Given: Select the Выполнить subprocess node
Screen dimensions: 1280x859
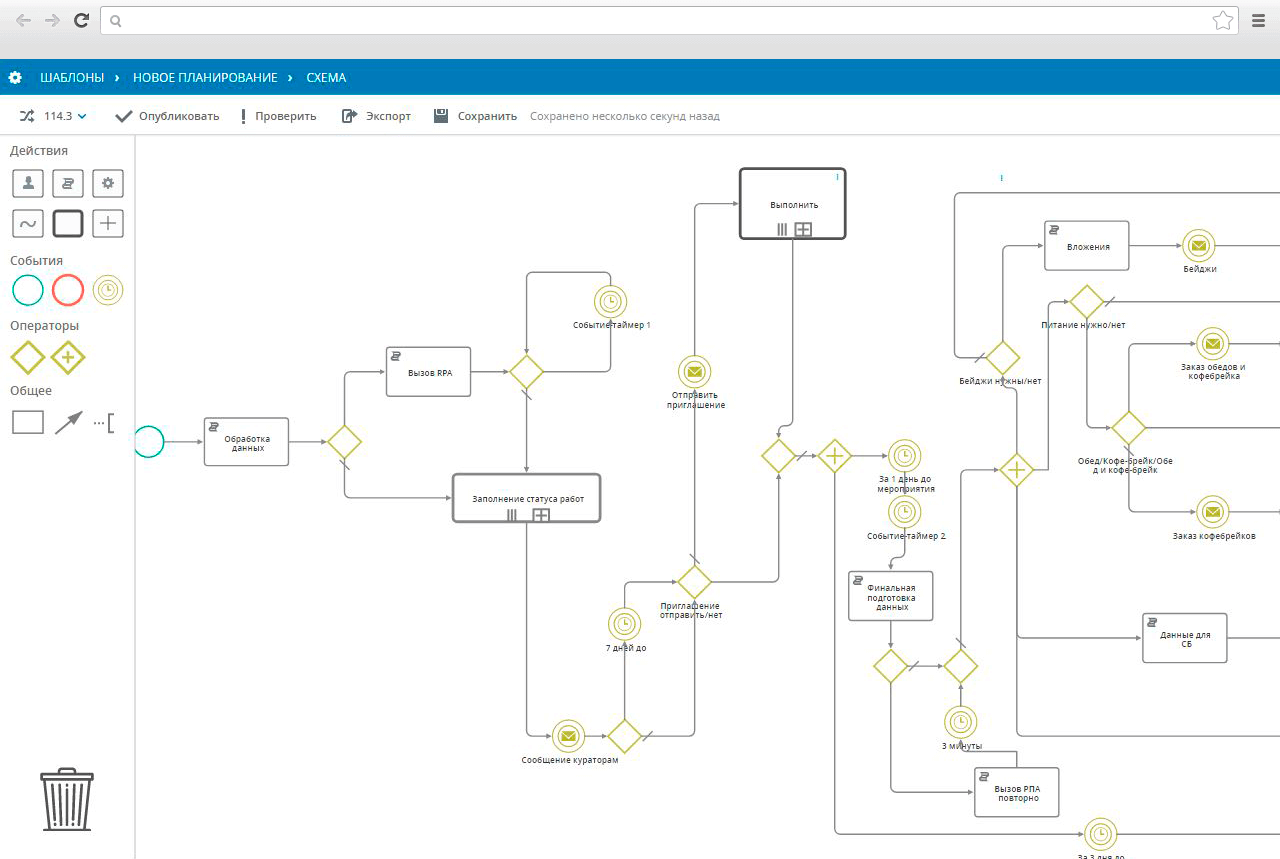Looking at the screenshot, I should click(793, 204).
